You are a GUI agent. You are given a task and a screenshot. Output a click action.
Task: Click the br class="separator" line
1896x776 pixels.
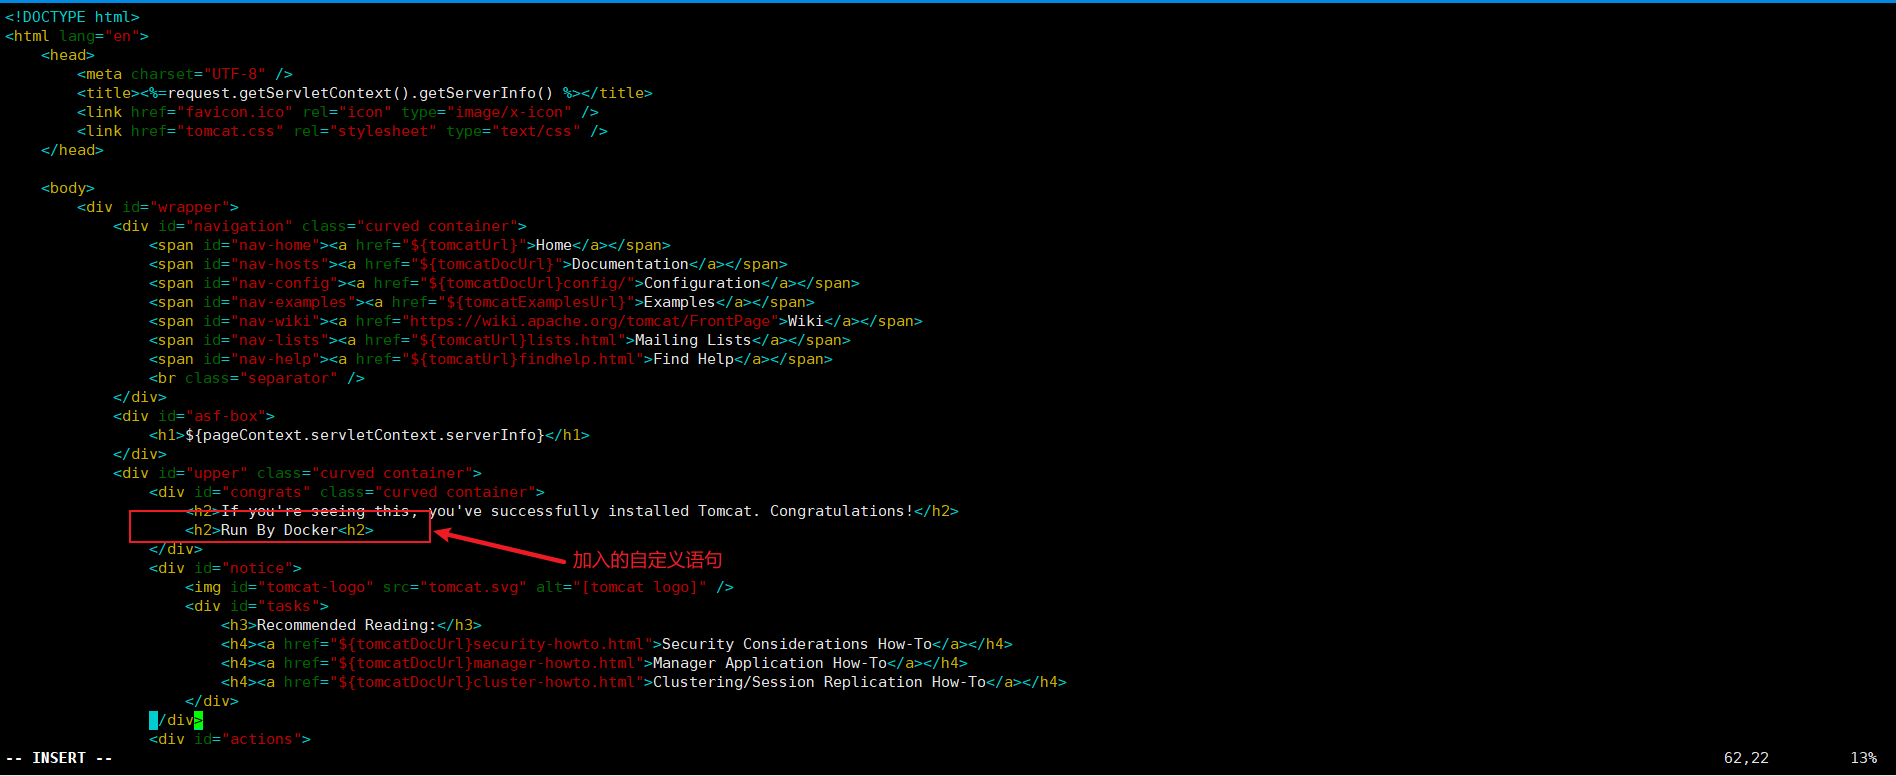pos(257,378)
